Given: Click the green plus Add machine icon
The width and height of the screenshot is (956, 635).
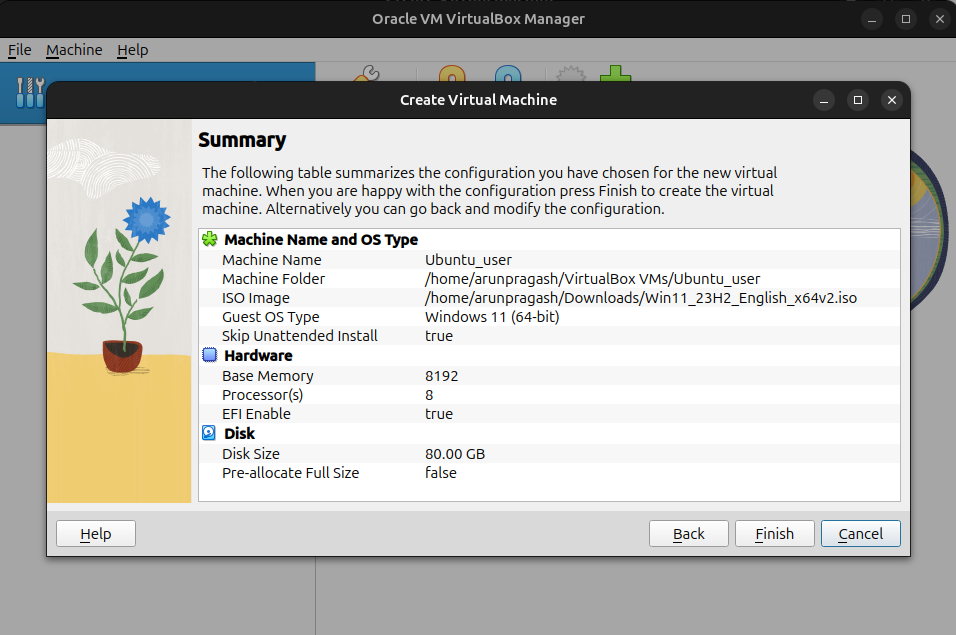Looking at the screenshot, I should click(x=615, y=74).
